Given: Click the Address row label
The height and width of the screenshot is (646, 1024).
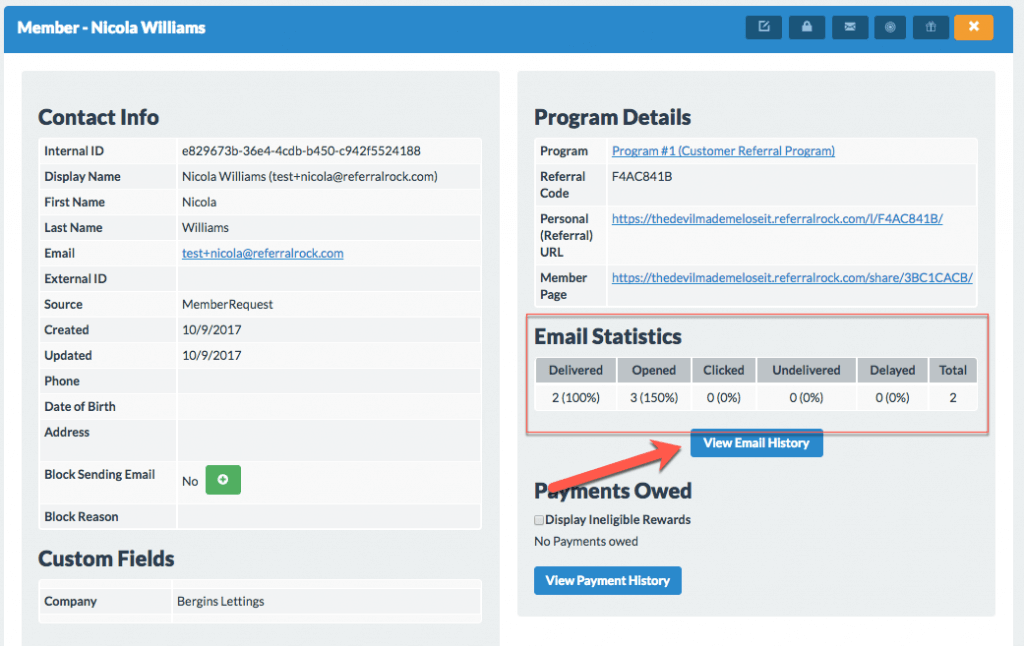Looking at the screenshot, I should pyautogui.click(x=67, y=432).
